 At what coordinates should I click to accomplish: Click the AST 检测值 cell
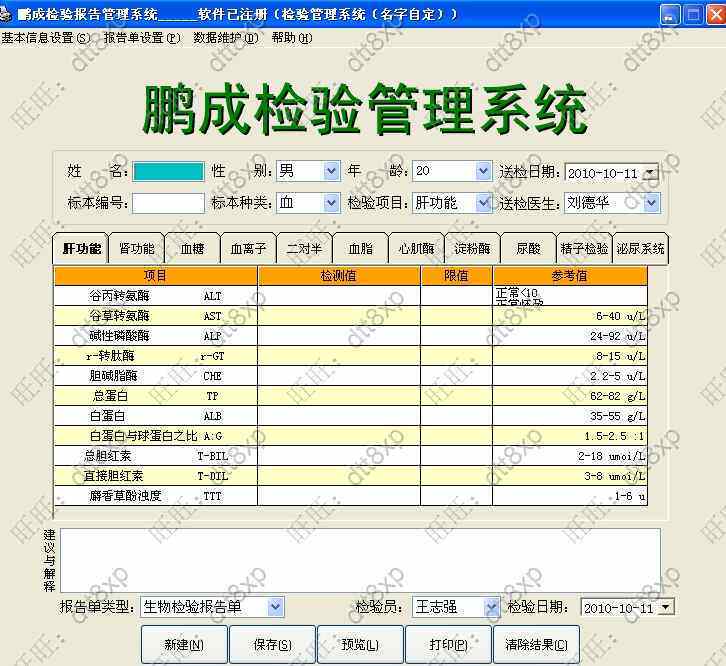[338, 316]
